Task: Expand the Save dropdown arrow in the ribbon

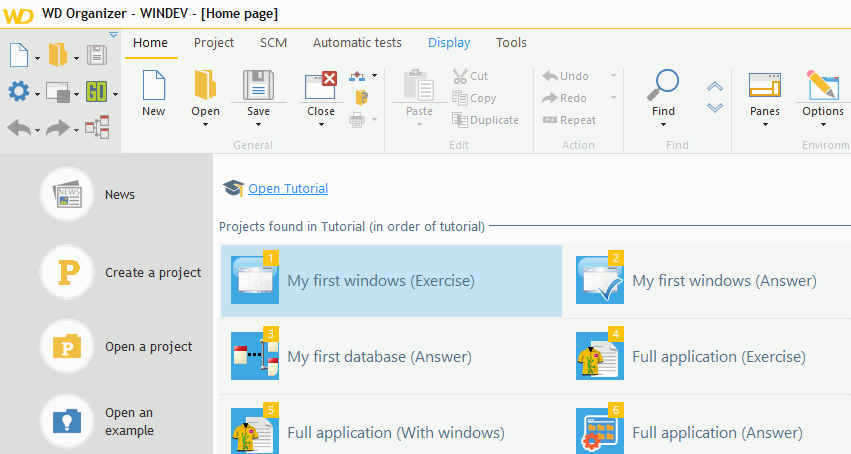Action: [258, 125]
